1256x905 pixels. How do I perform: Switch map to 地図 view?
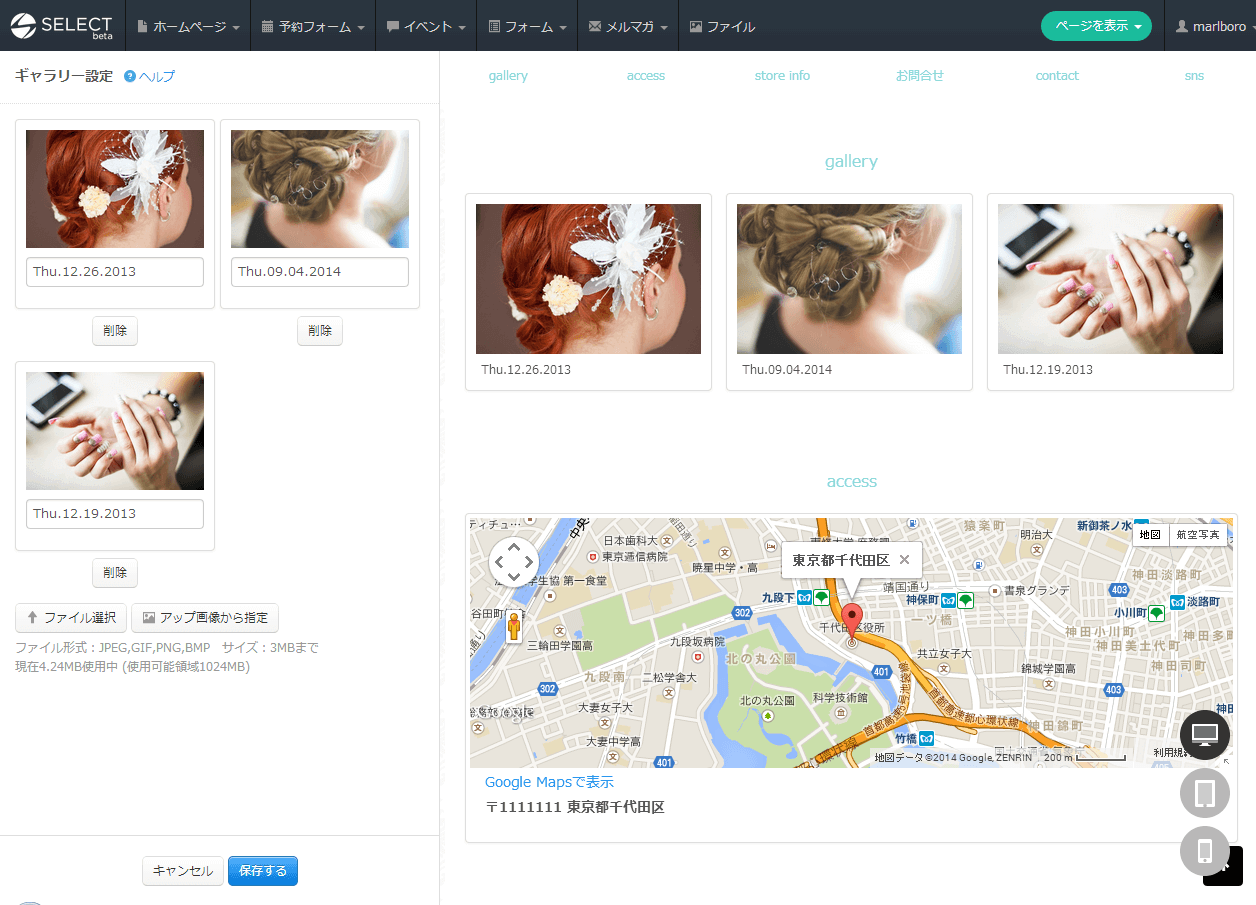click(x=1150, y=535)
